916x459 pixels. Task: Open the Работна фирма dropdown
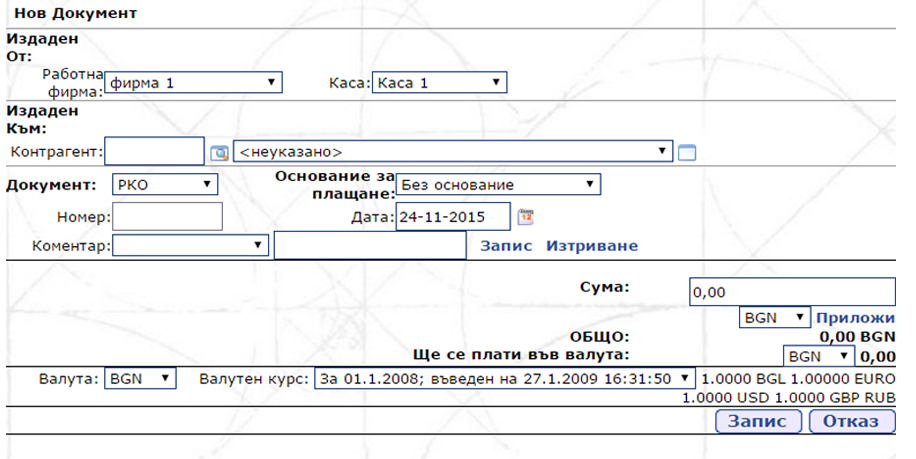click(x=193, y=82)
